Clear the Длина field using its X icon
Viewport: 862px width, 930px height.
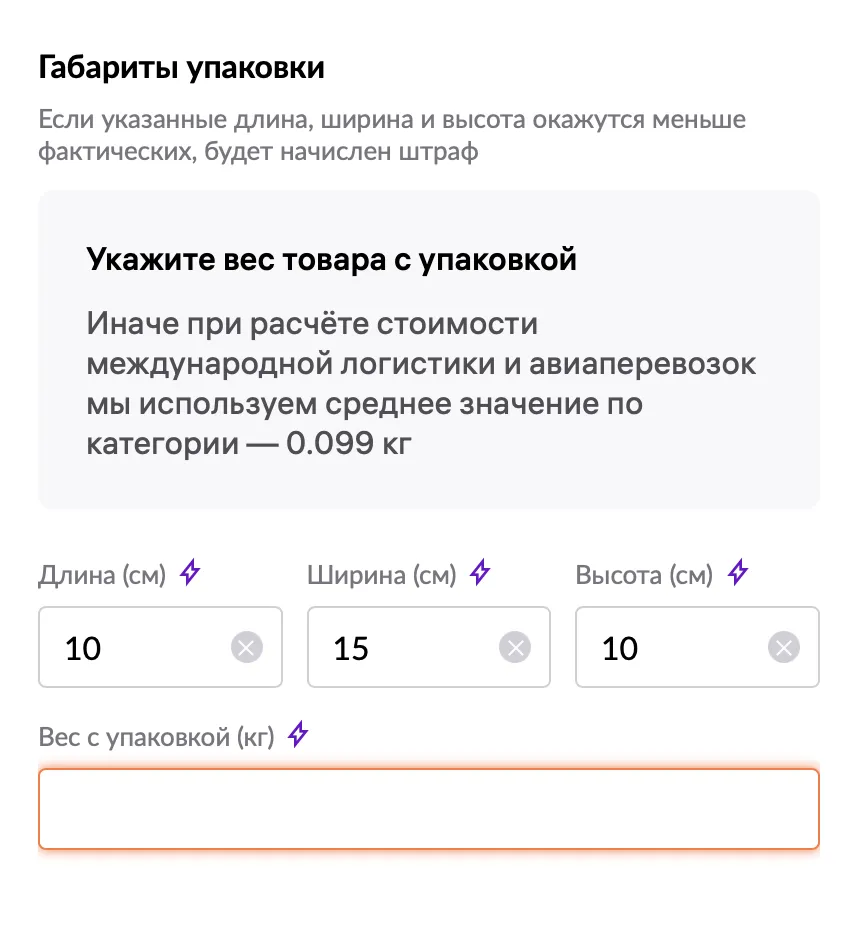pyautogui.click(x=246, y=647)
